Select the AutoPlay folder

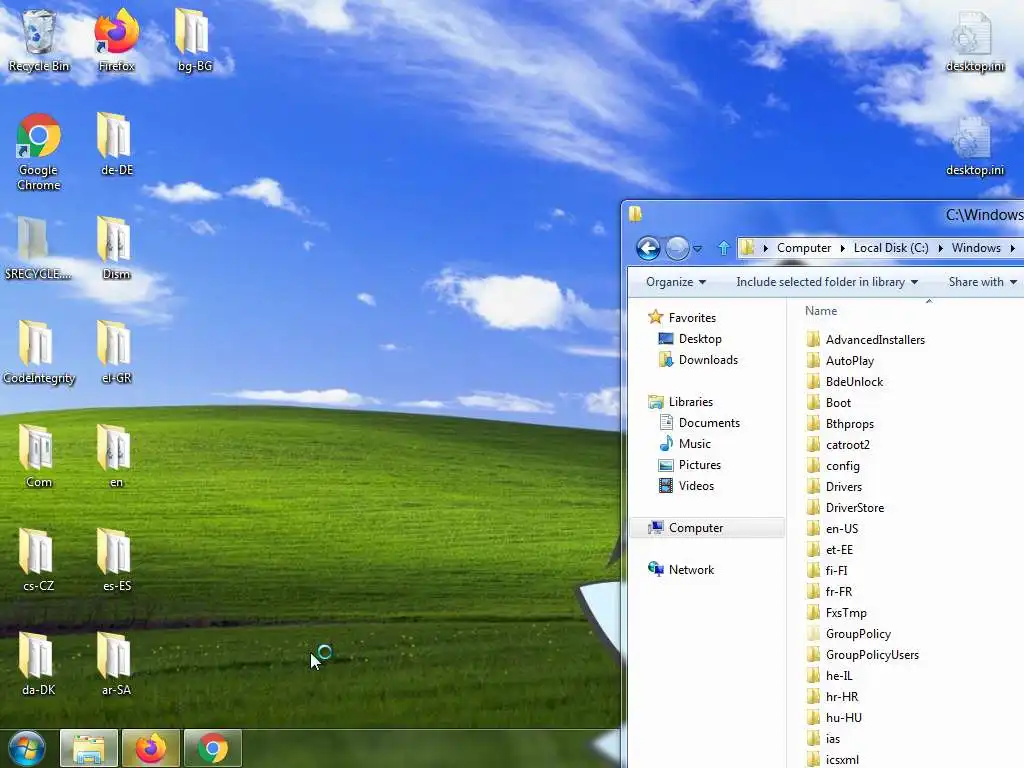point(840,360)
